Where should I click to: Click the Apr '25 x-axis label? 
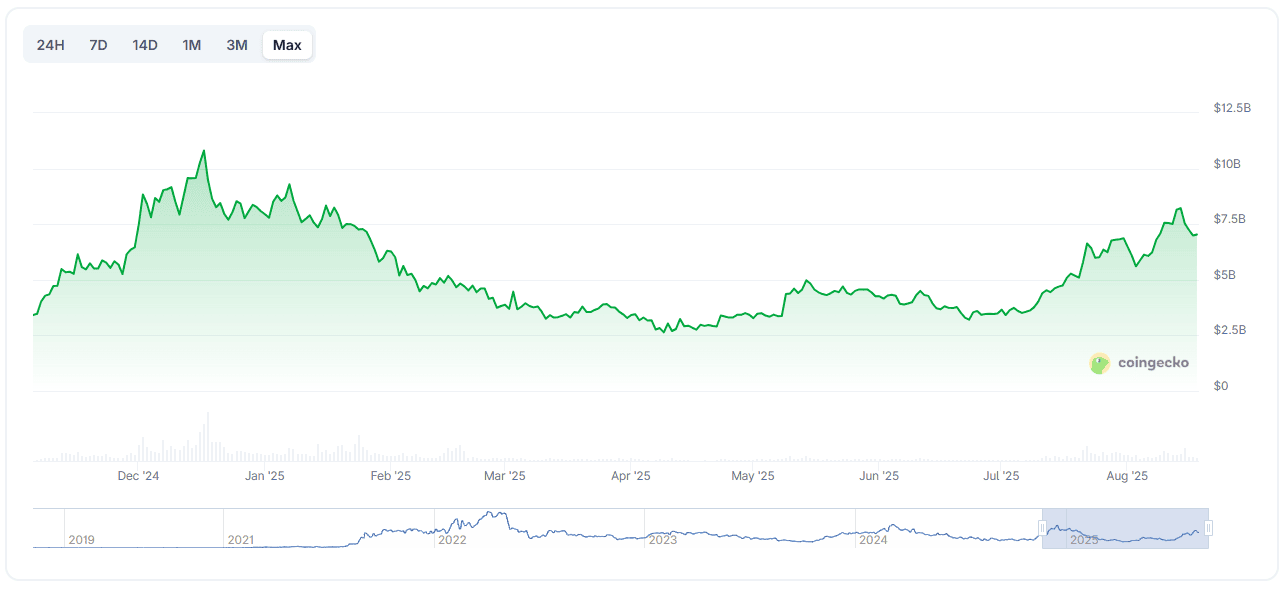(x=631, y=476)
